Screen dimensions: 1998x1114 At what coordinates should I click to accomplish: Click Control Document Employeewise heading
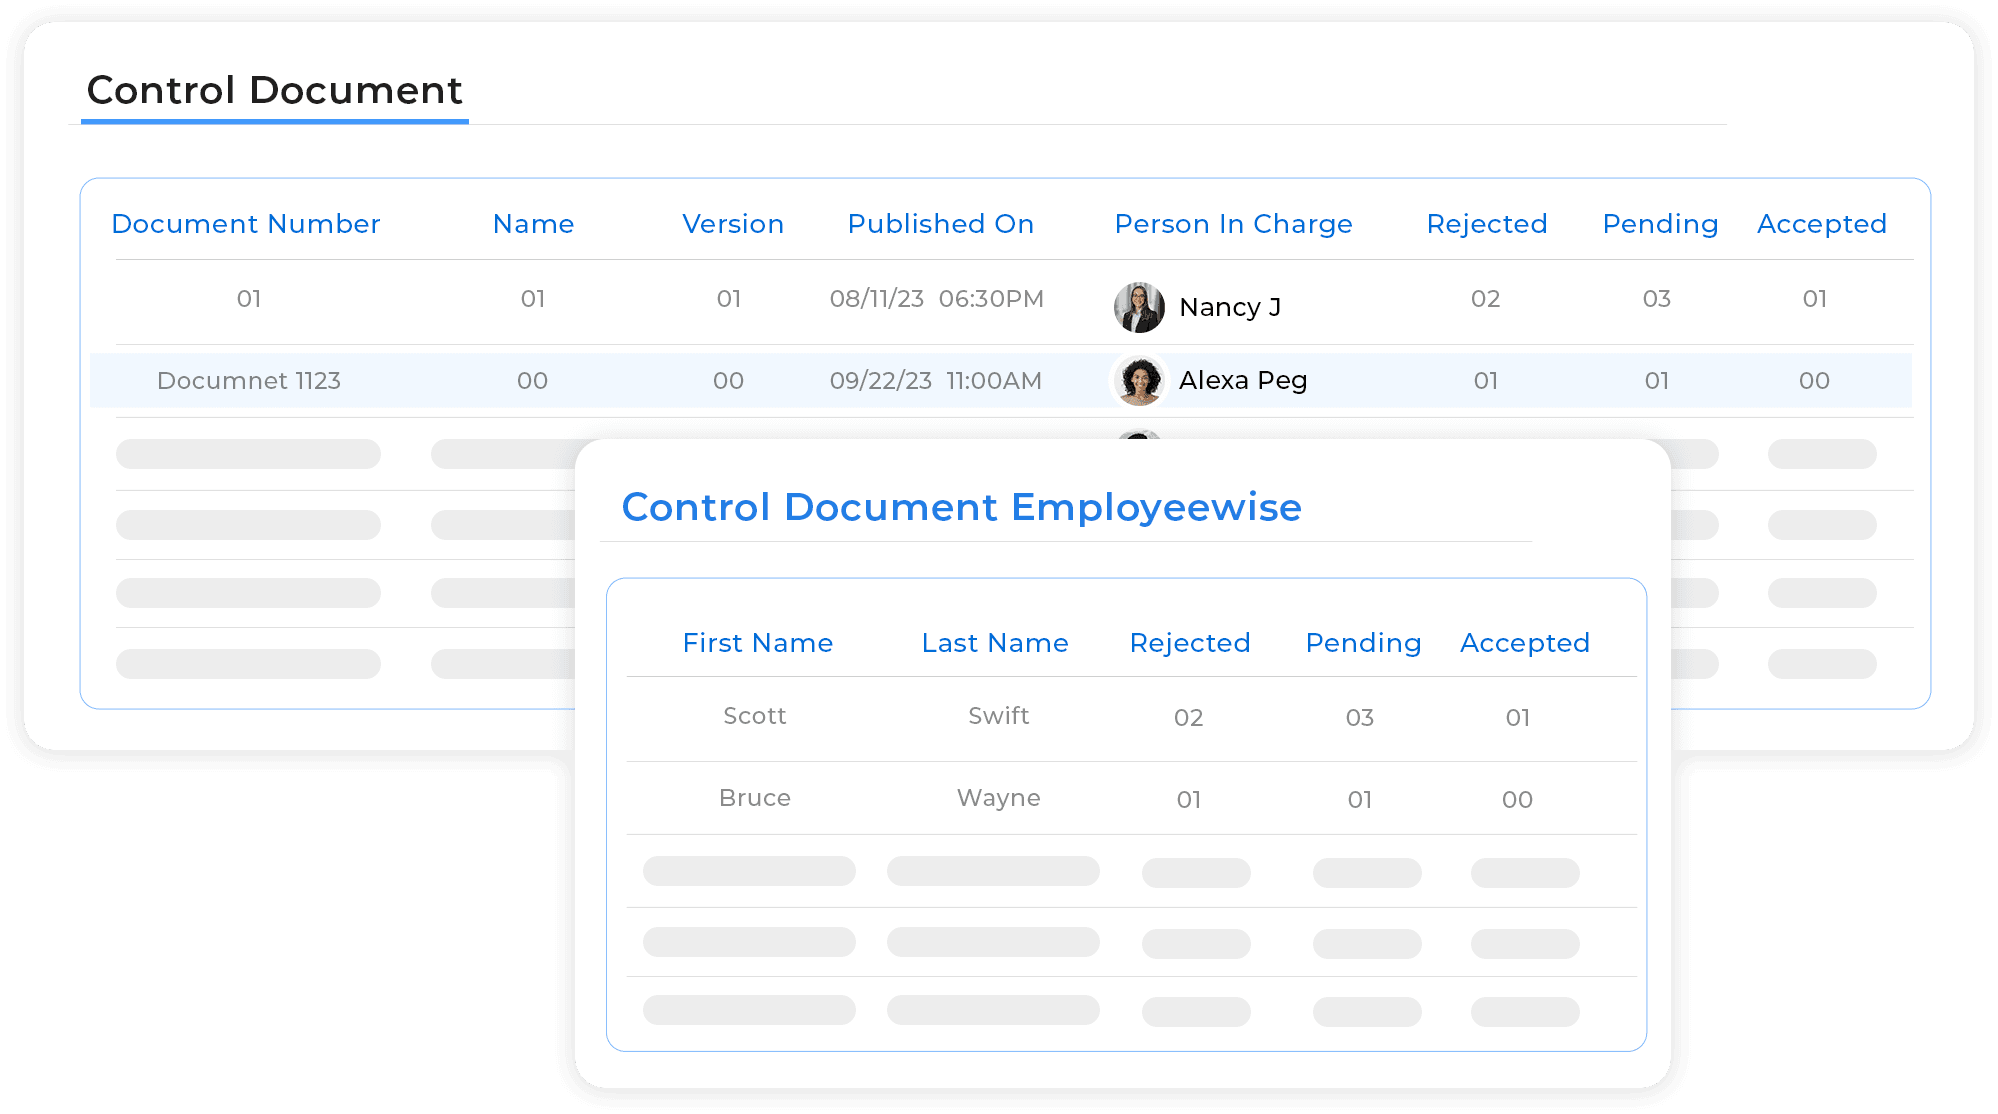pyautogui.click(x=961, y=507)
